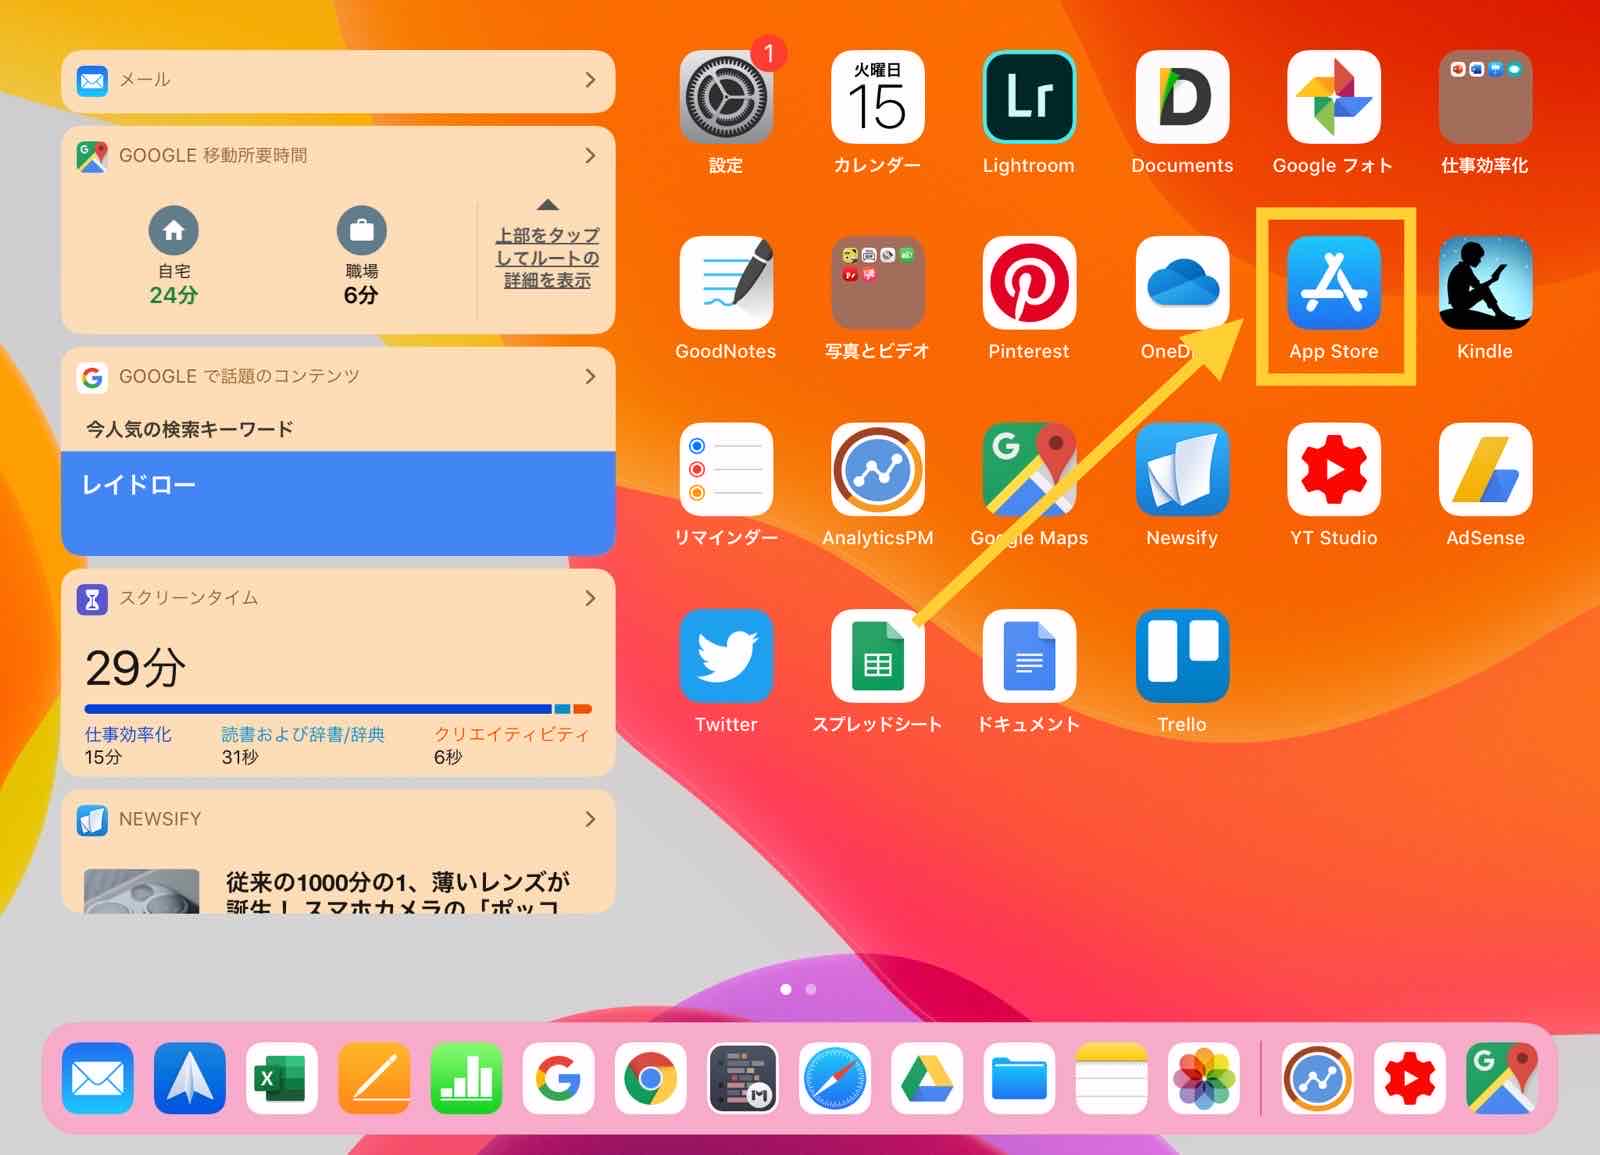The width and height of the screenshot is (1600, 1155).
Task: Open recent AnalyticsPM in dock
Action: point(1318,1078)
